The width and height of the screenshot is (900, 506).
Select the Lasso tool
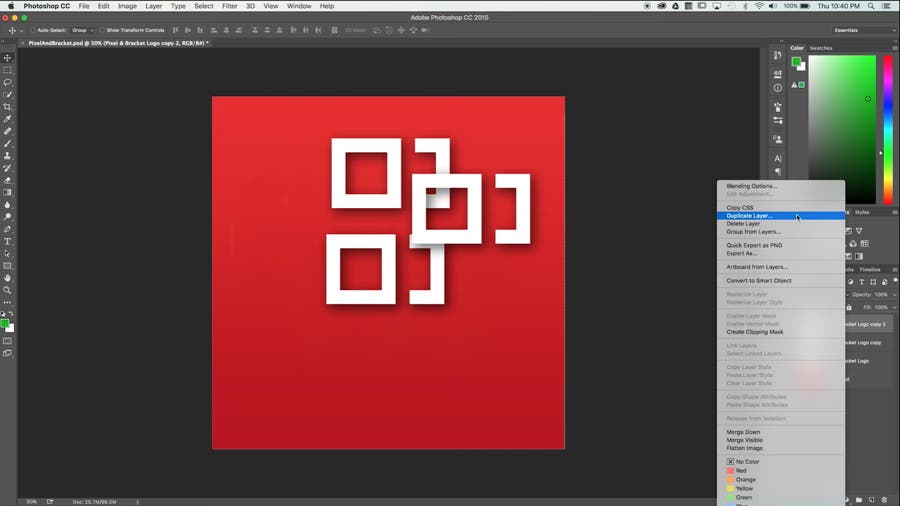7,83
